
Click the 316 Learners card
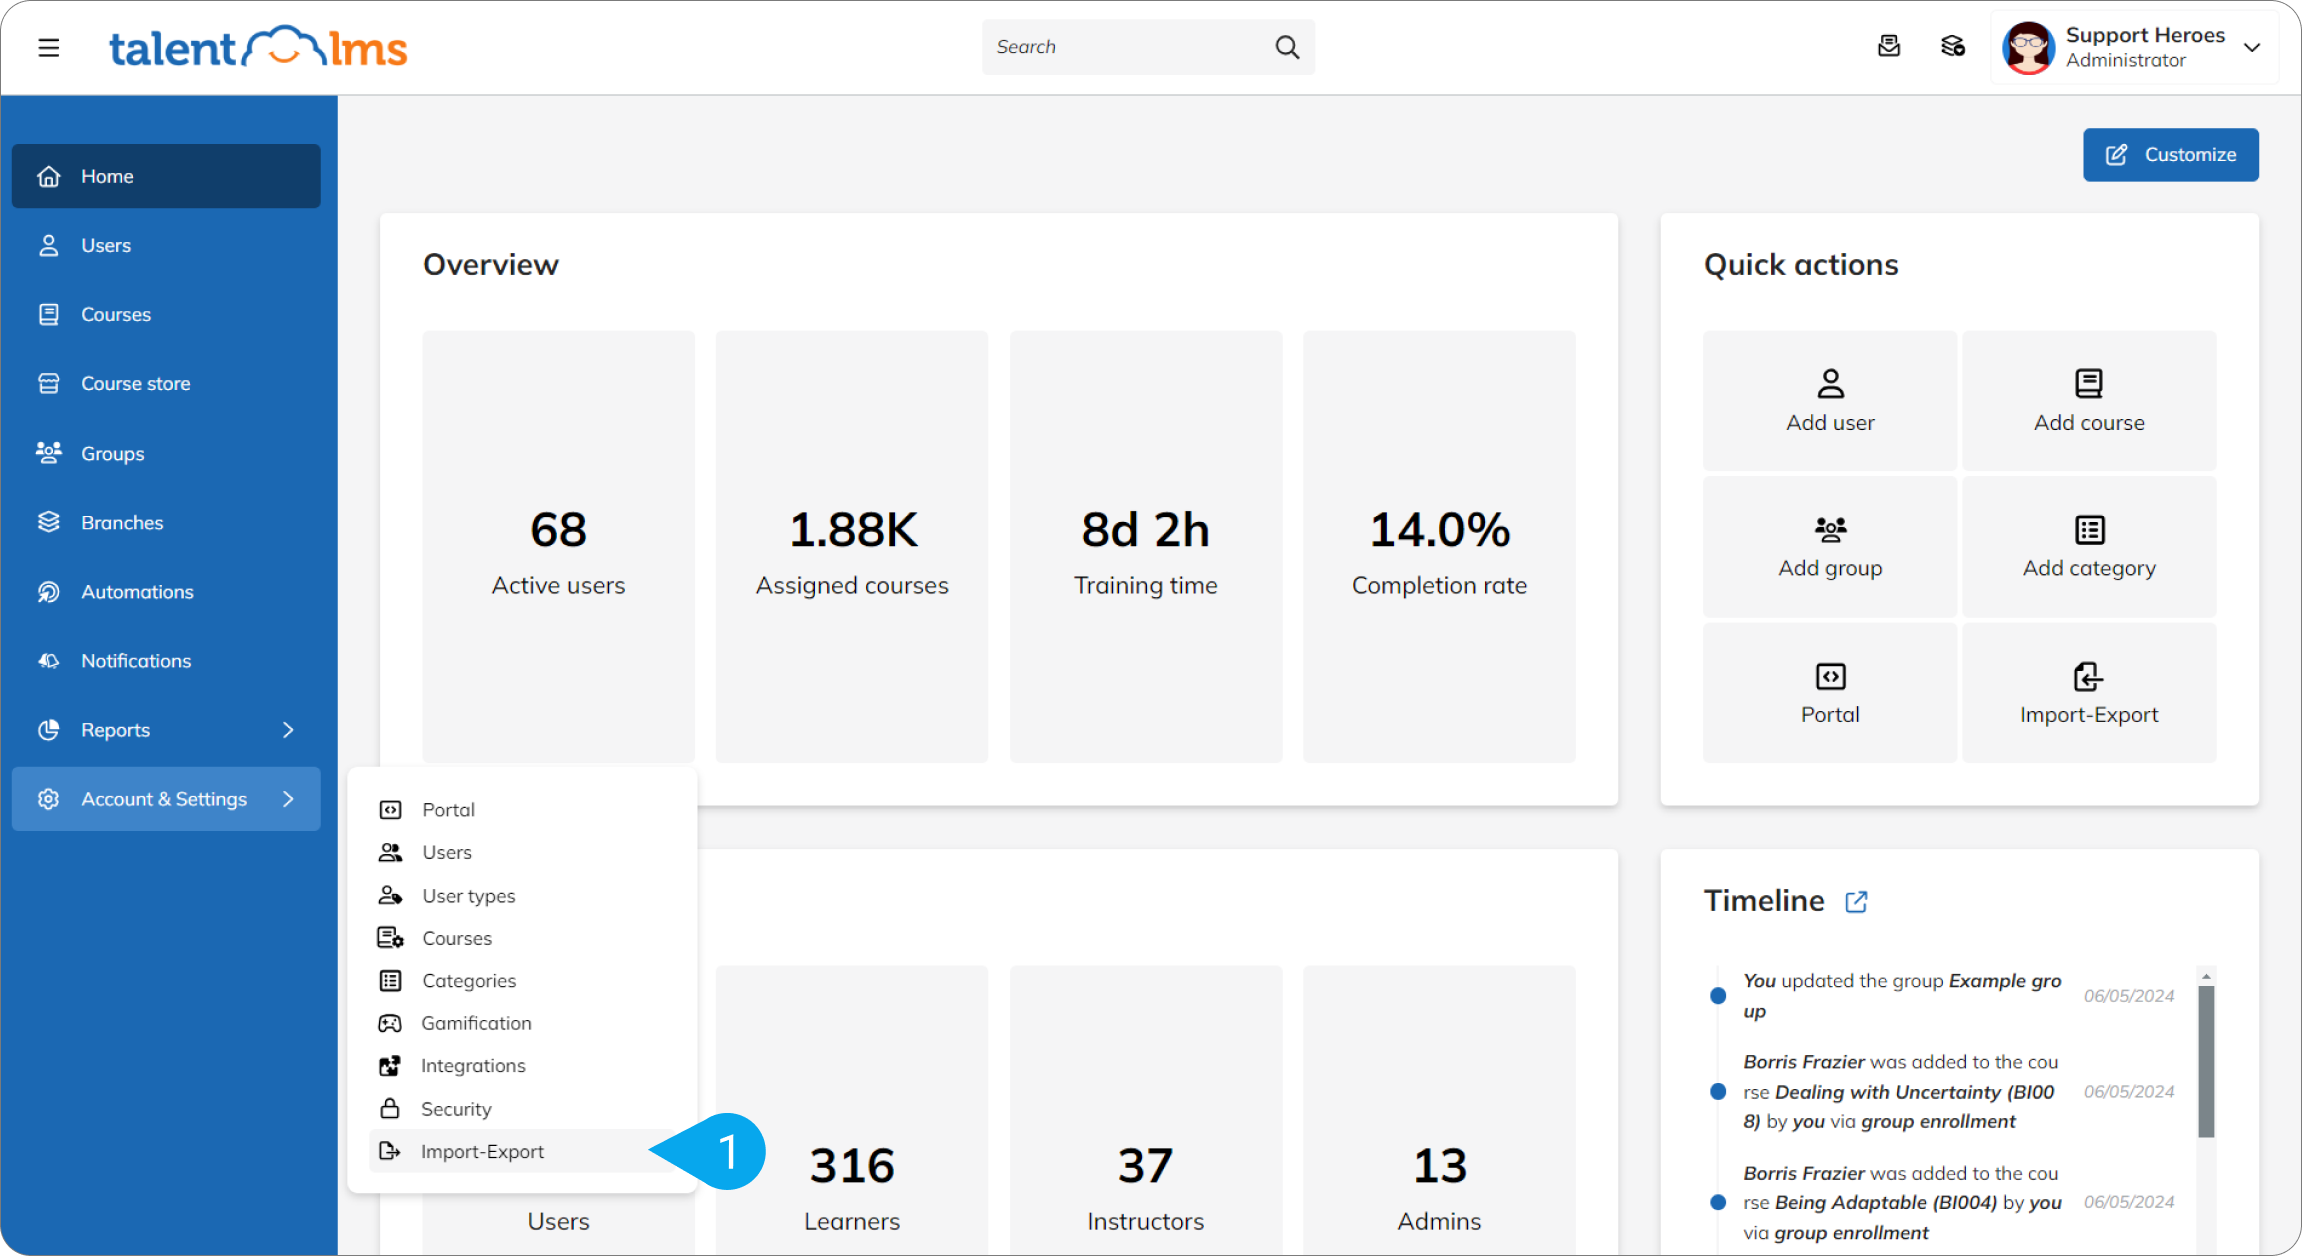coord(852,1110)
